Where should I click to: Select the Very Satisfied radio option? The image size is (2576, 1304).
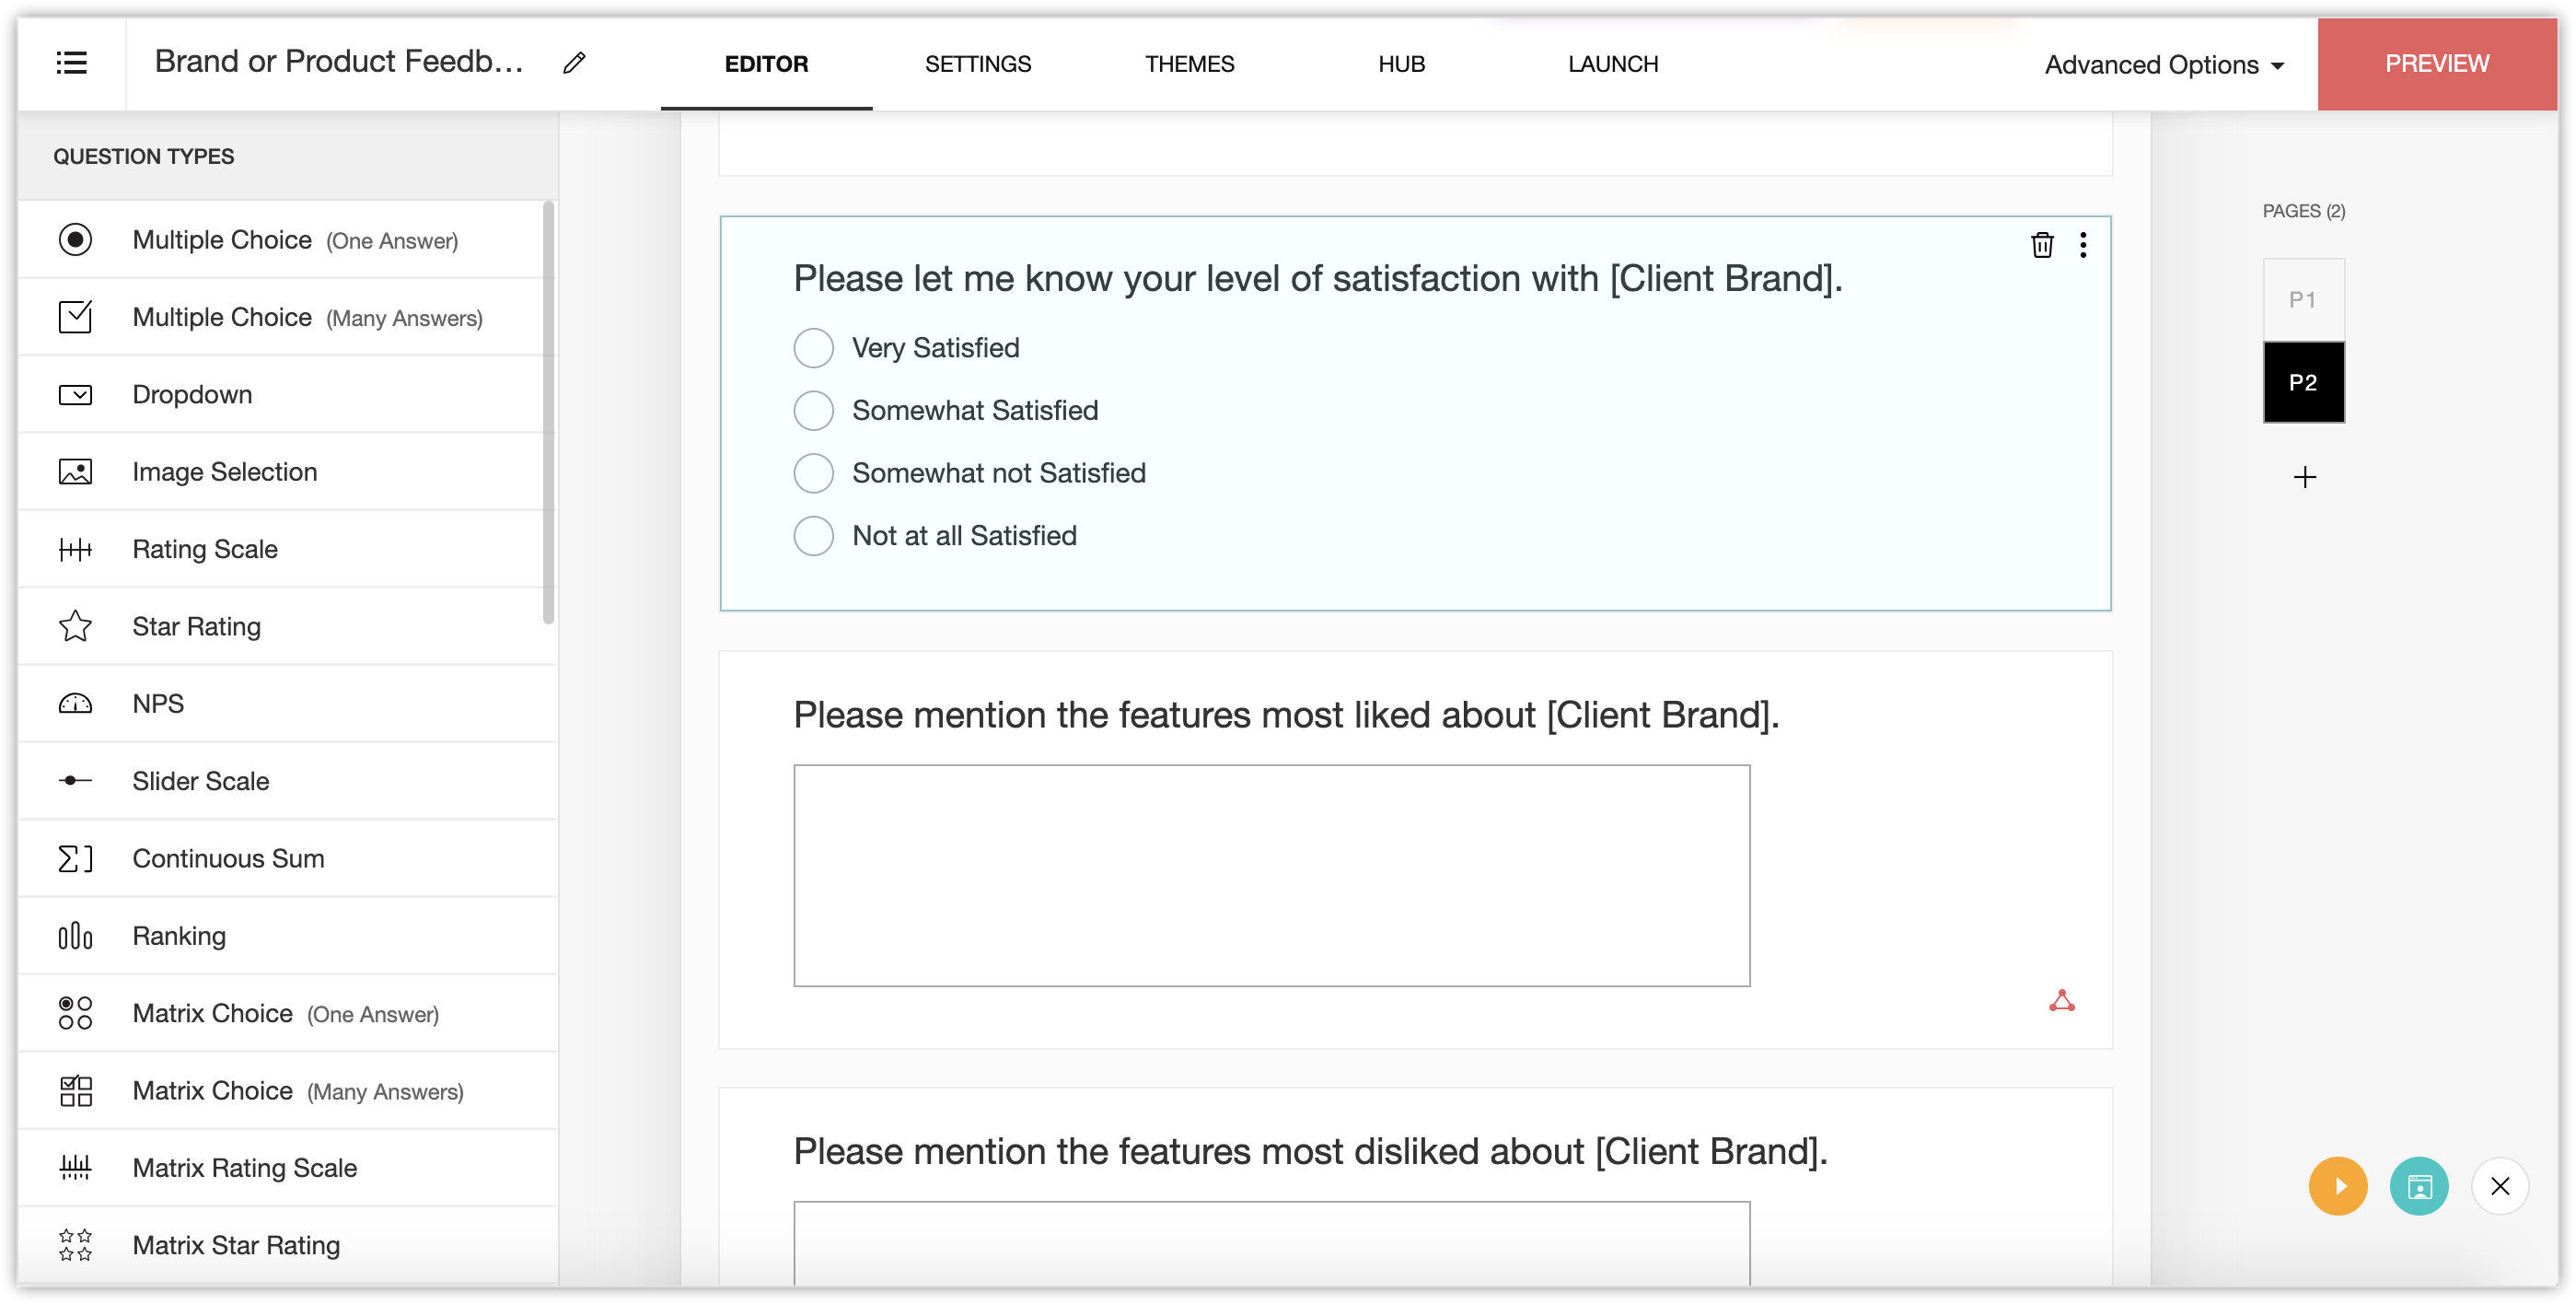(814, 348)
